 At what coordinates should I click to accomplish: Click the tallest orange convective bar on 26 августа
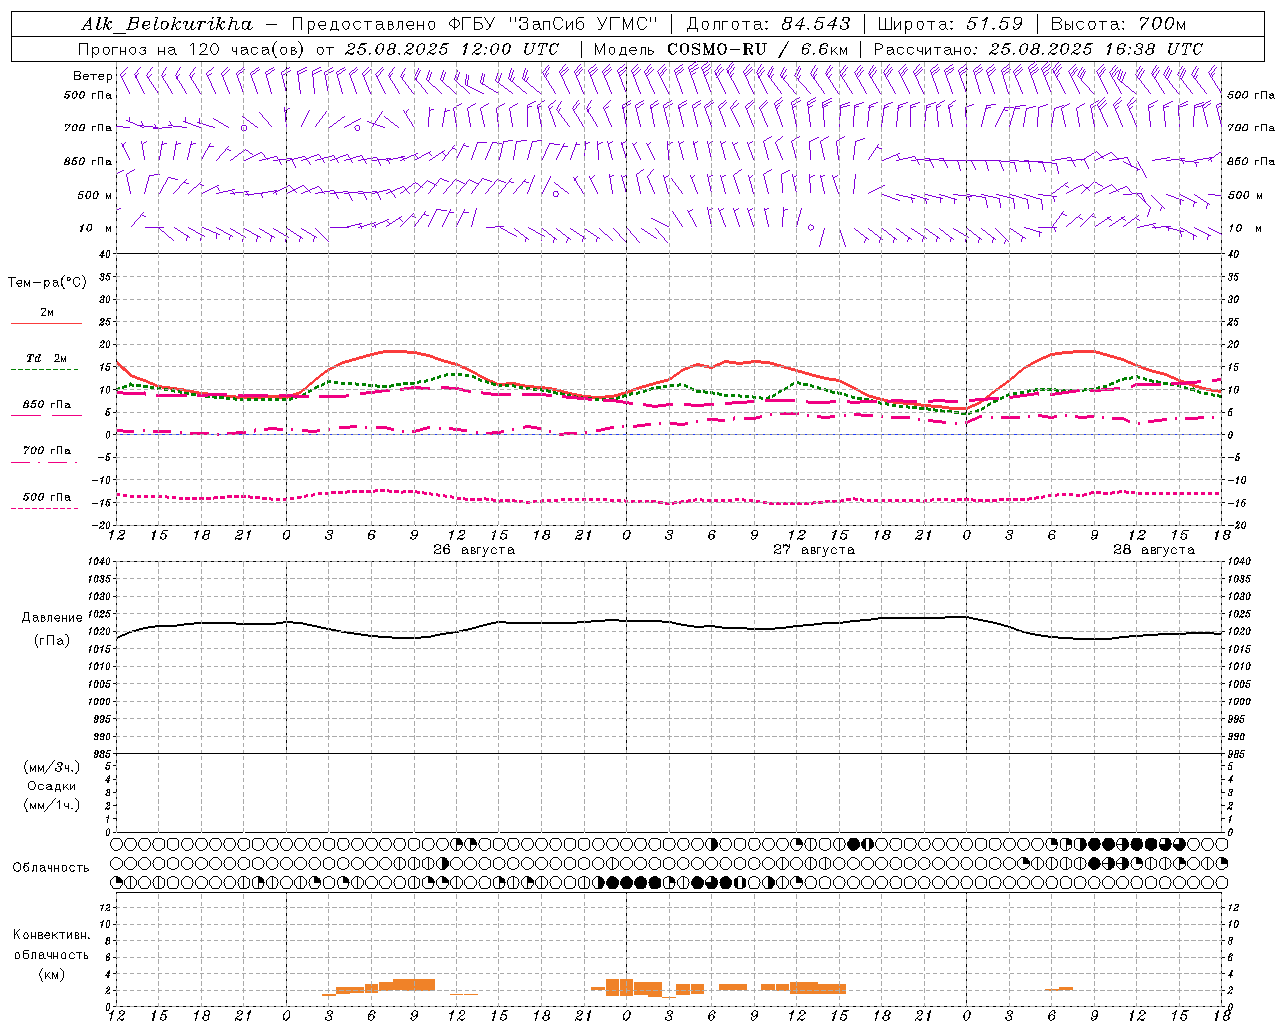click(414, 985)
